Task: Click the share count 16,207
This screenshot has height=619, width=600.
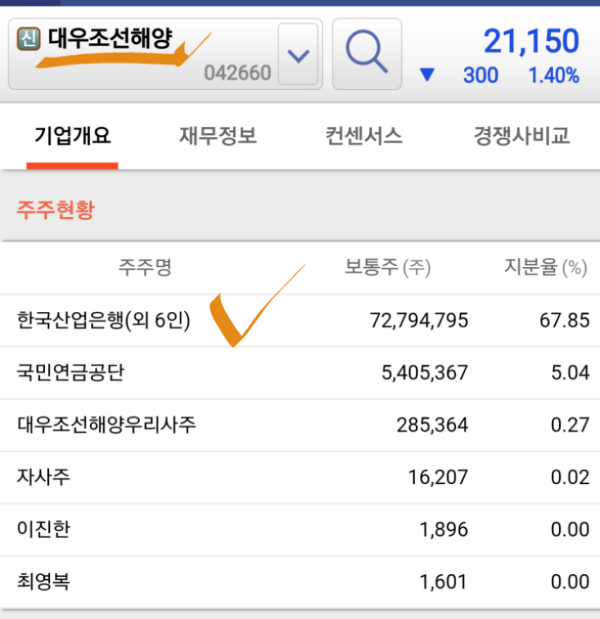Action: pos(438,477)
